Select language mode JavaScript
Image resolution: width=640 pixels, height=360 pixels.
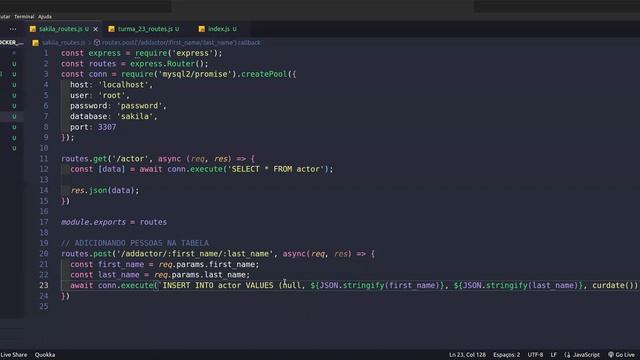582,355
